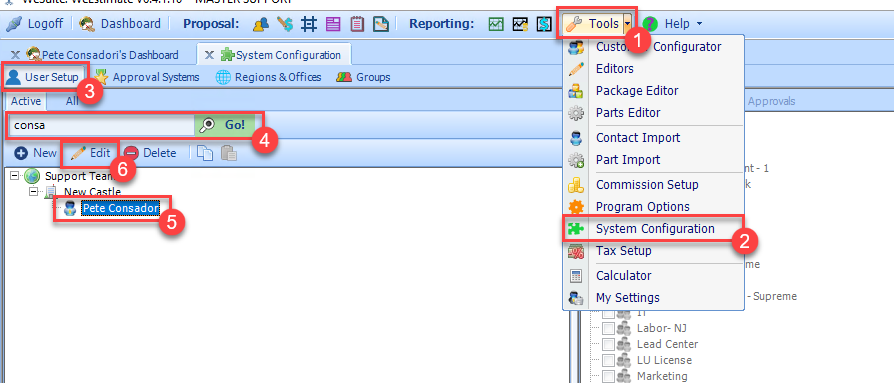The height and width of the screenshot is (383, 894).
Task: Select the System Configuration tab
Action: 281,55
